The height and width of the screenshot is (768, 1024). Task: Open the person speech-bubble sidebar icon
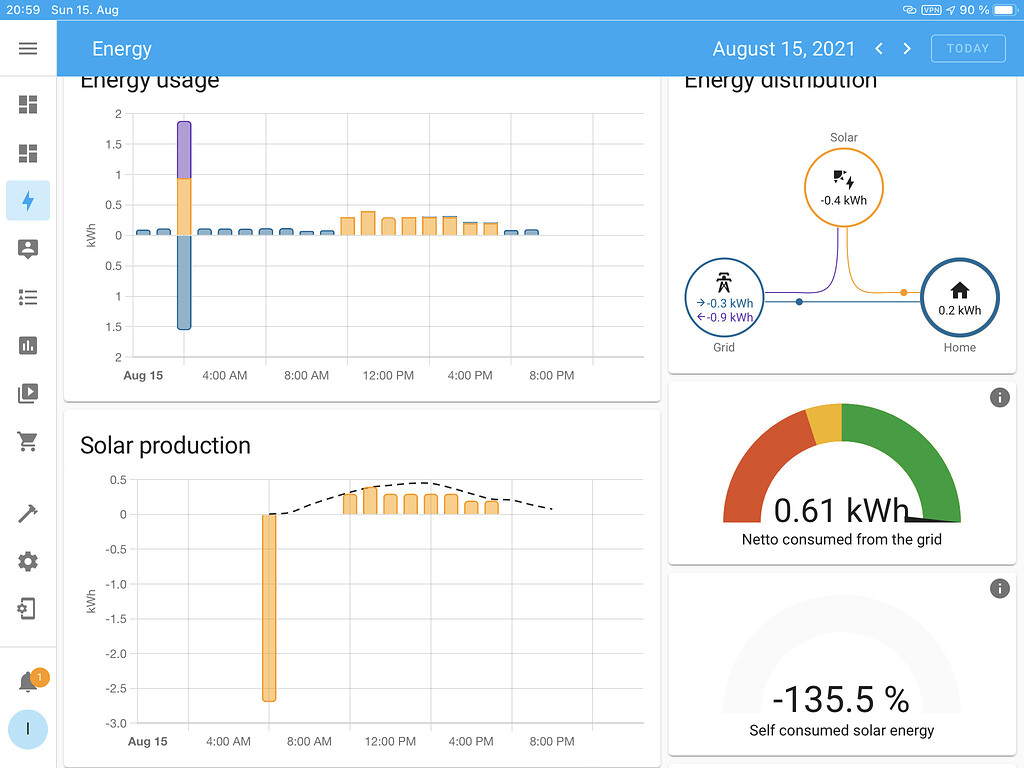(27, 249)
